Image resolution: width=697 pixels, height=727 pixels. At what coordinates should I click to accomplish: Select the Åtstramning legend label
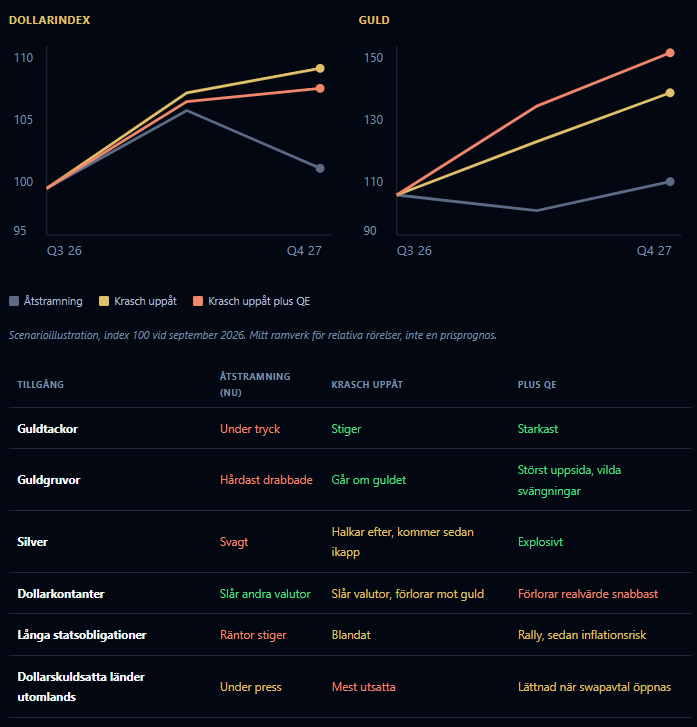point(53,301)
